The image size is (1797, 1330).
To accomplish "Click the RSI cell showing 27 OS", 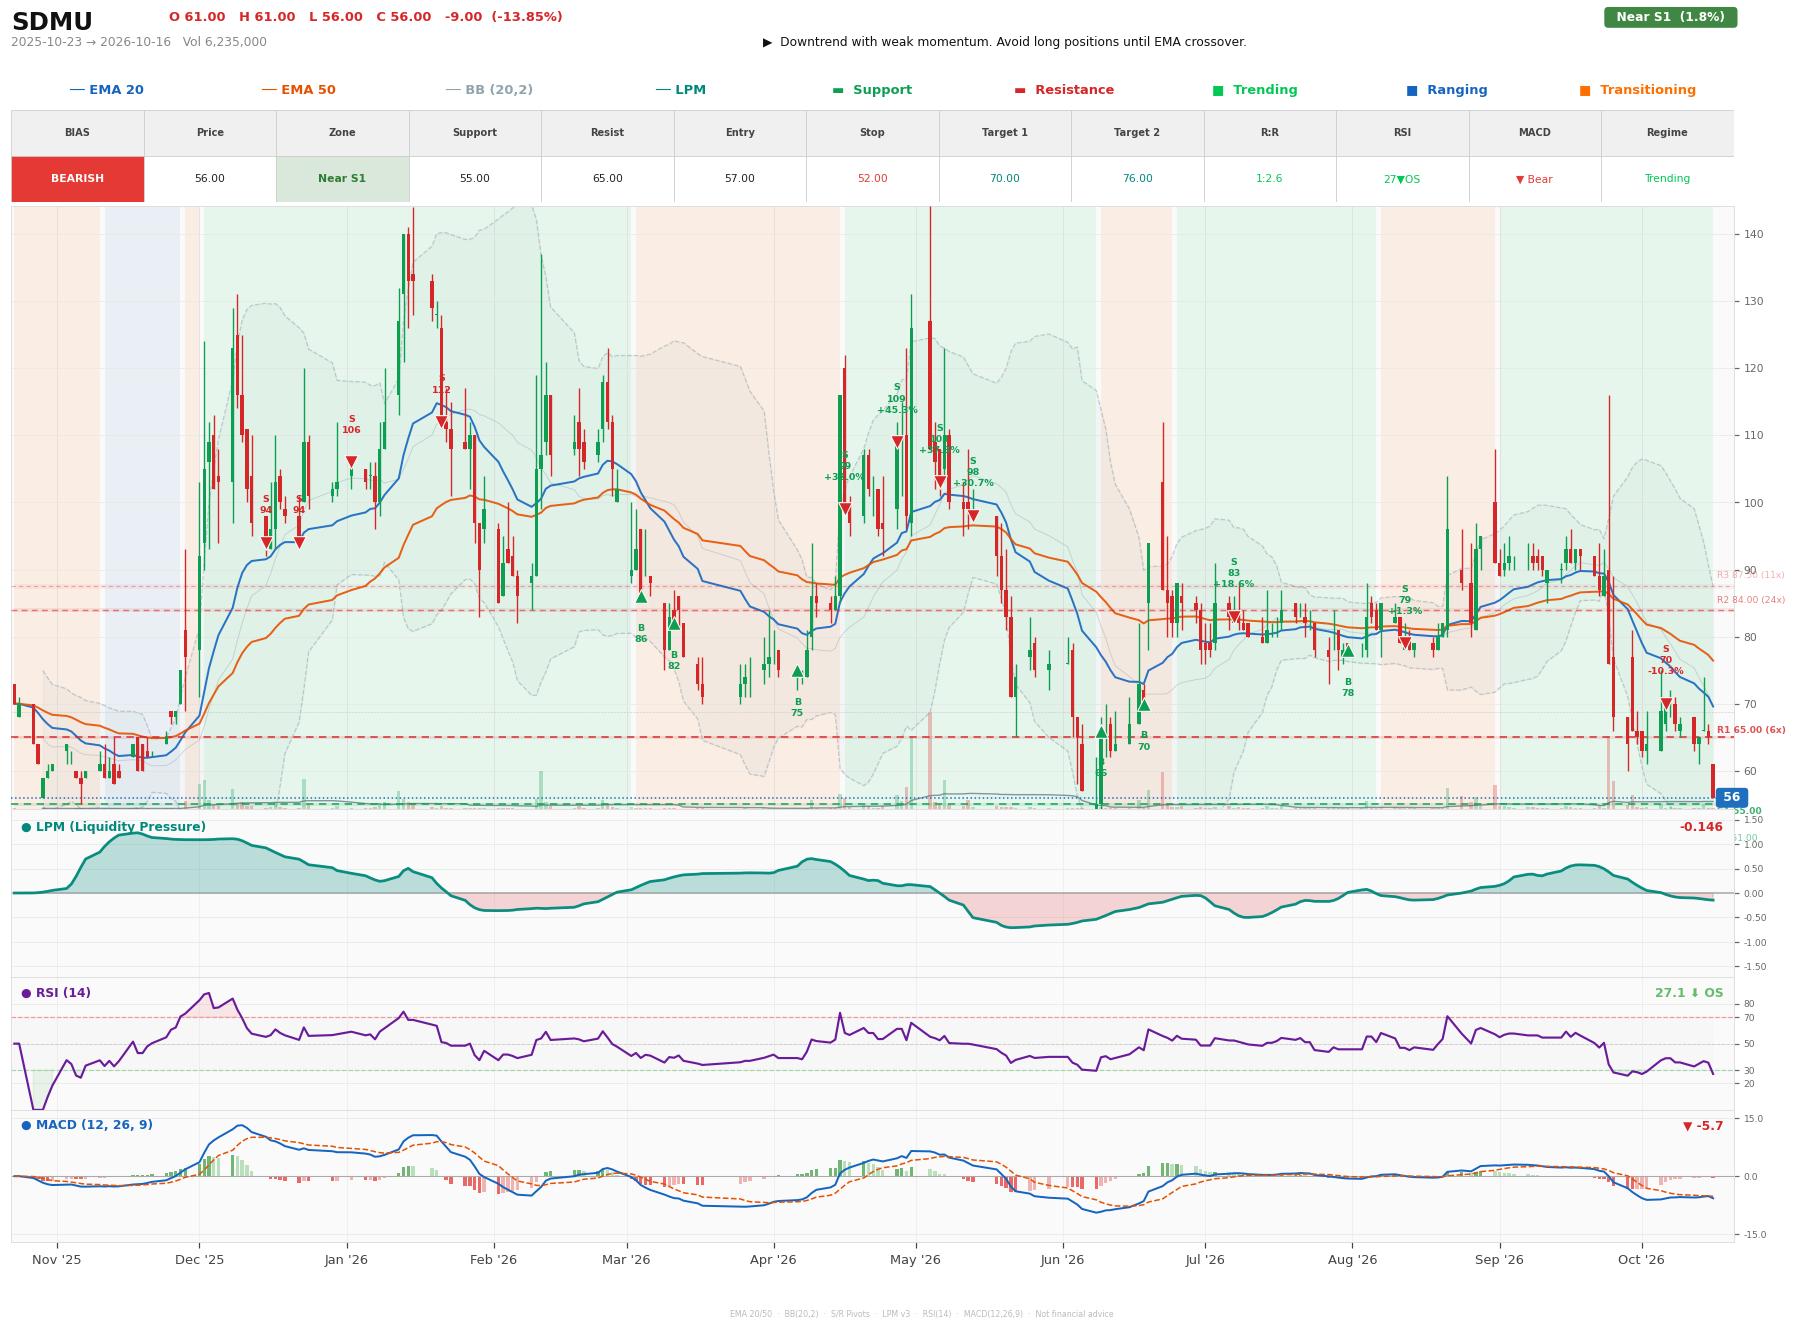I will coord(1402,179).
